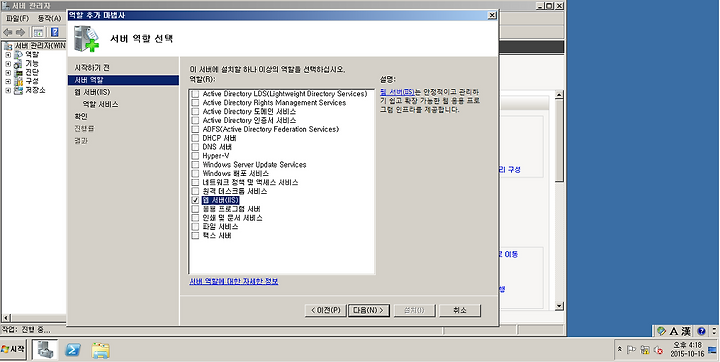Image resolution: width=720 pixels, height=362 pixels.
Task: Click tree pane horizontal scroll left arrow
Action: (6, 318)
